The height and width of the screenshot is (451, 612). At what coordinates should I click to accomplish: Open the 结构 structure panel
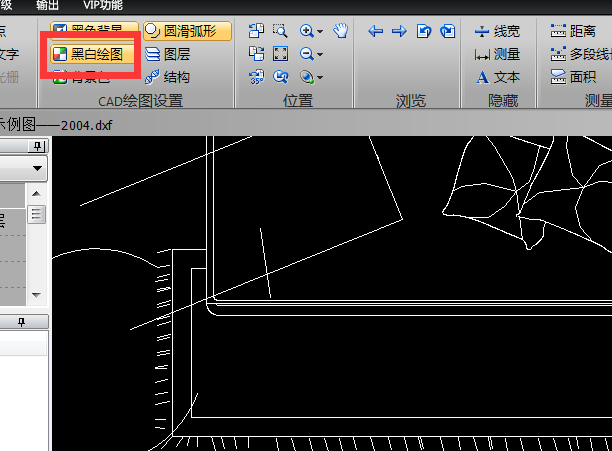click(x=167, y=77)
